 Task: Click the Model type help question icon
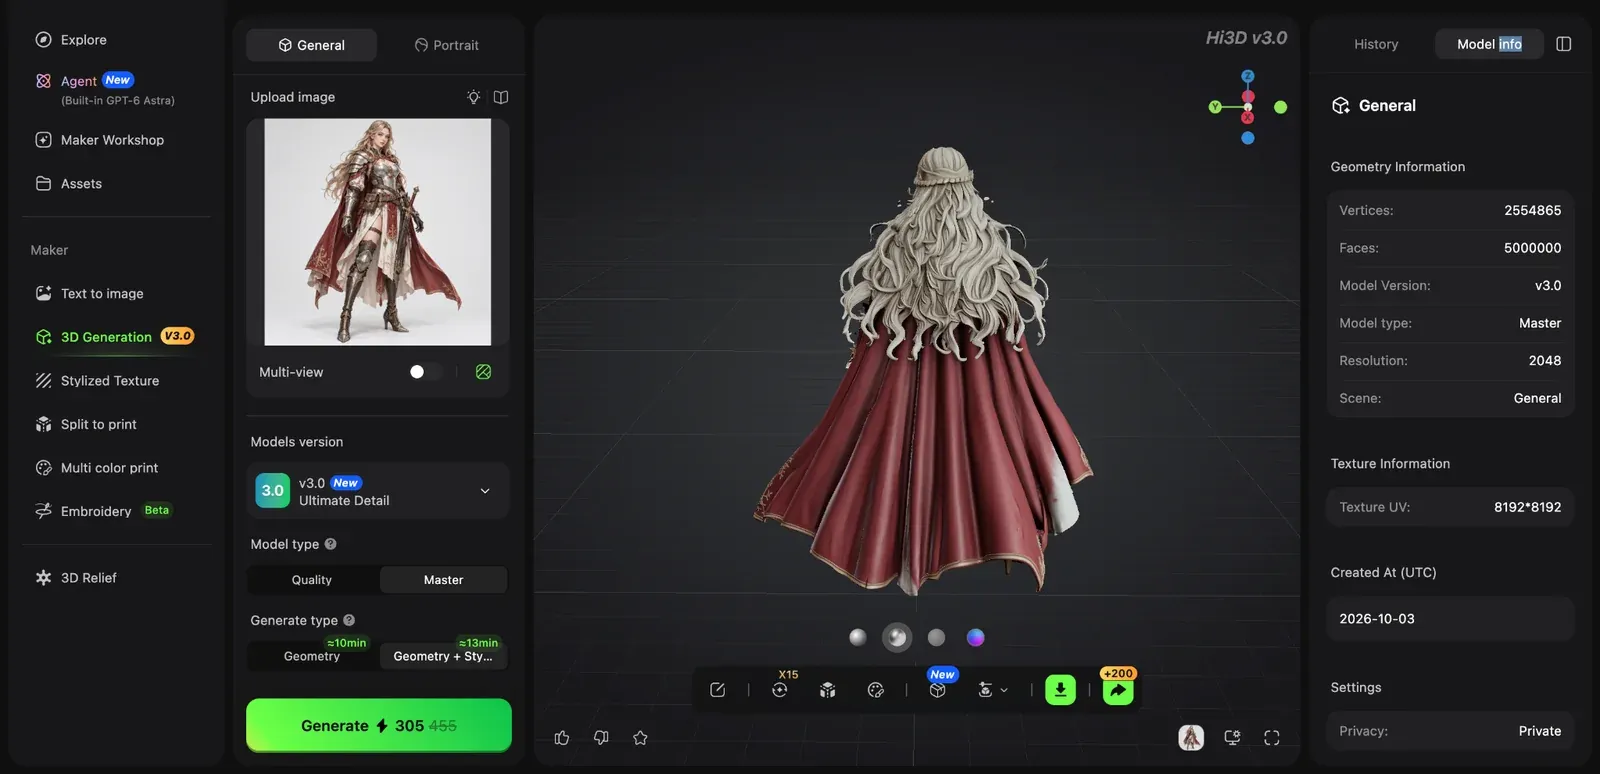(330, 544)
